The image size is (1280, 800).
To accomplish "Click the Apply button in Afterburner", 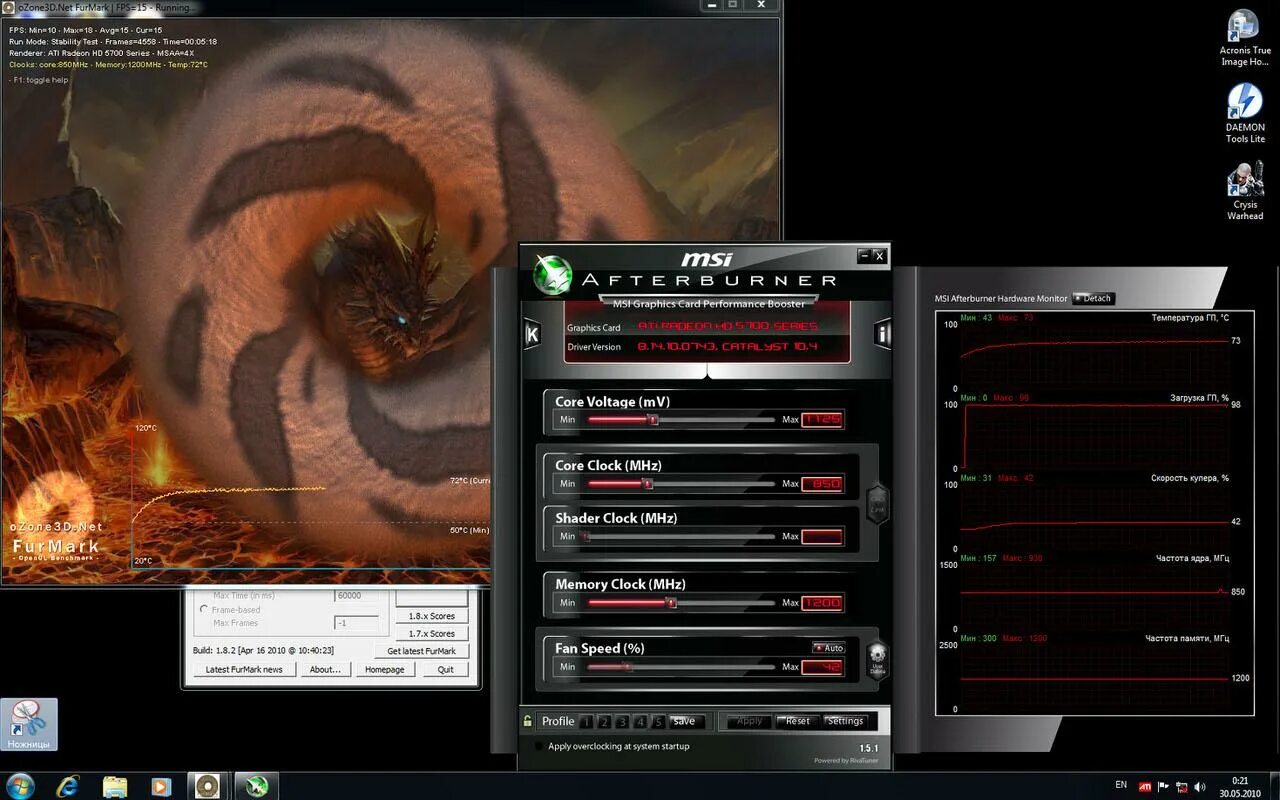I will tap(749, 721).
